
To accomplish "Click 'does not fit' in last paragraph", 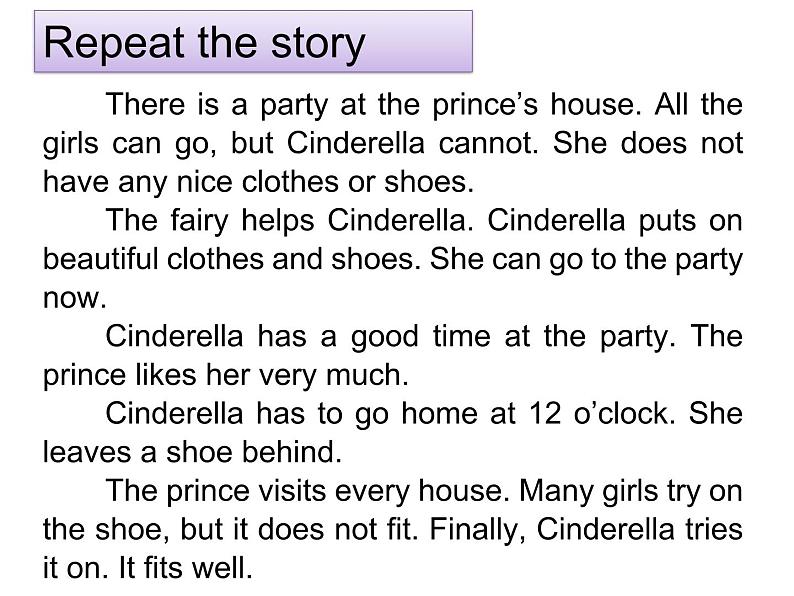I will tap(338, 530).
